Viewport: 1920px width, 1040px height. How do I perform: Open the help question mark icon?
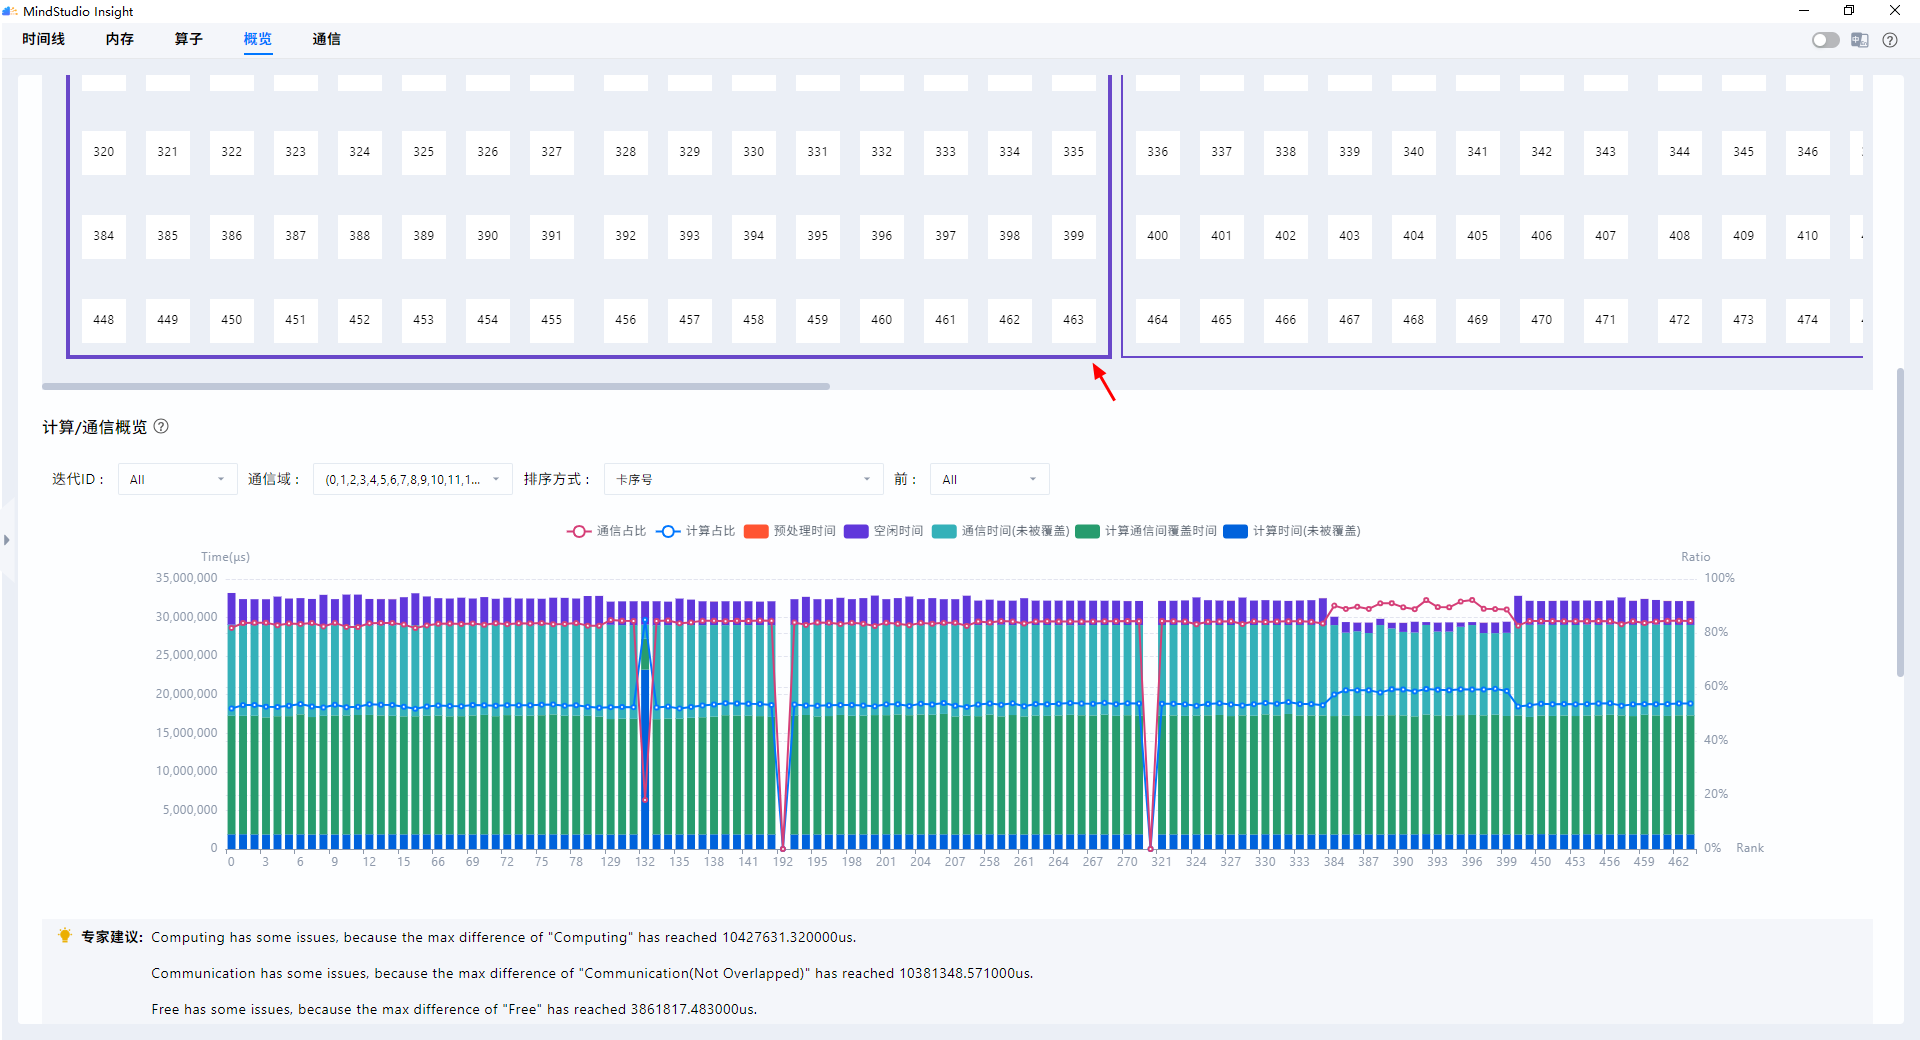1890,40
